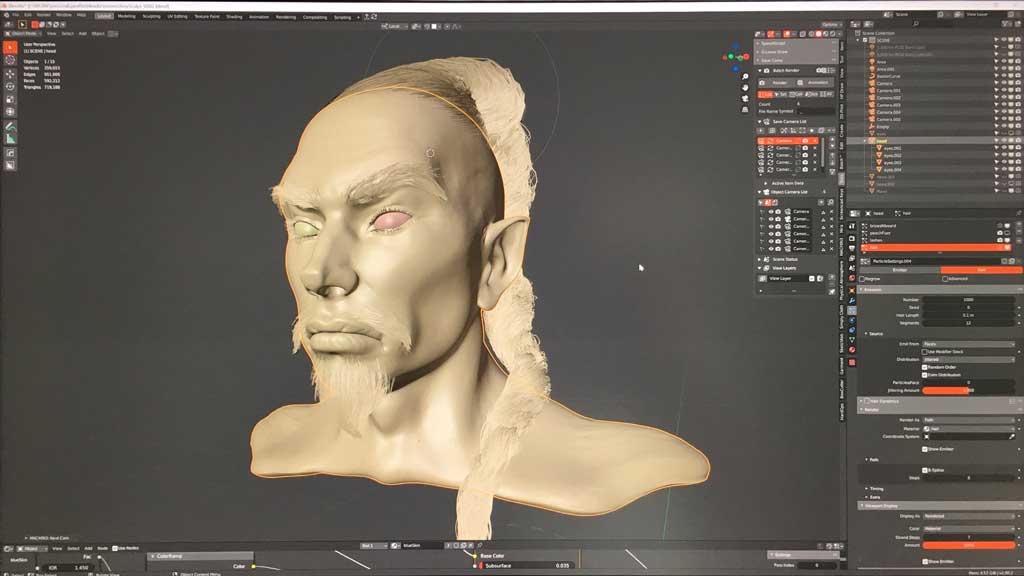Toggle Hair Dynamics checkbox
Screen dimensions: 1024x576
867,401
